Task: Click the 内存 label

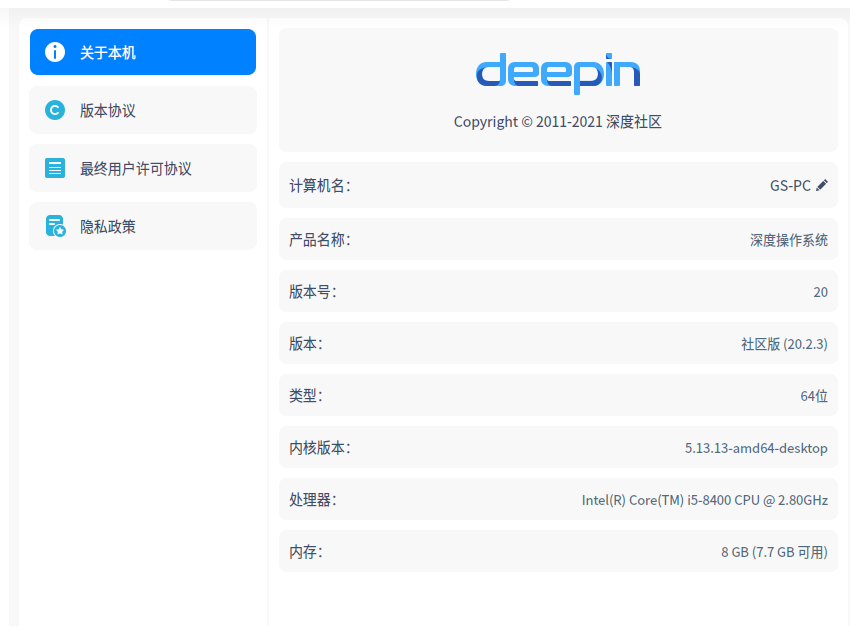Action: 306,552
